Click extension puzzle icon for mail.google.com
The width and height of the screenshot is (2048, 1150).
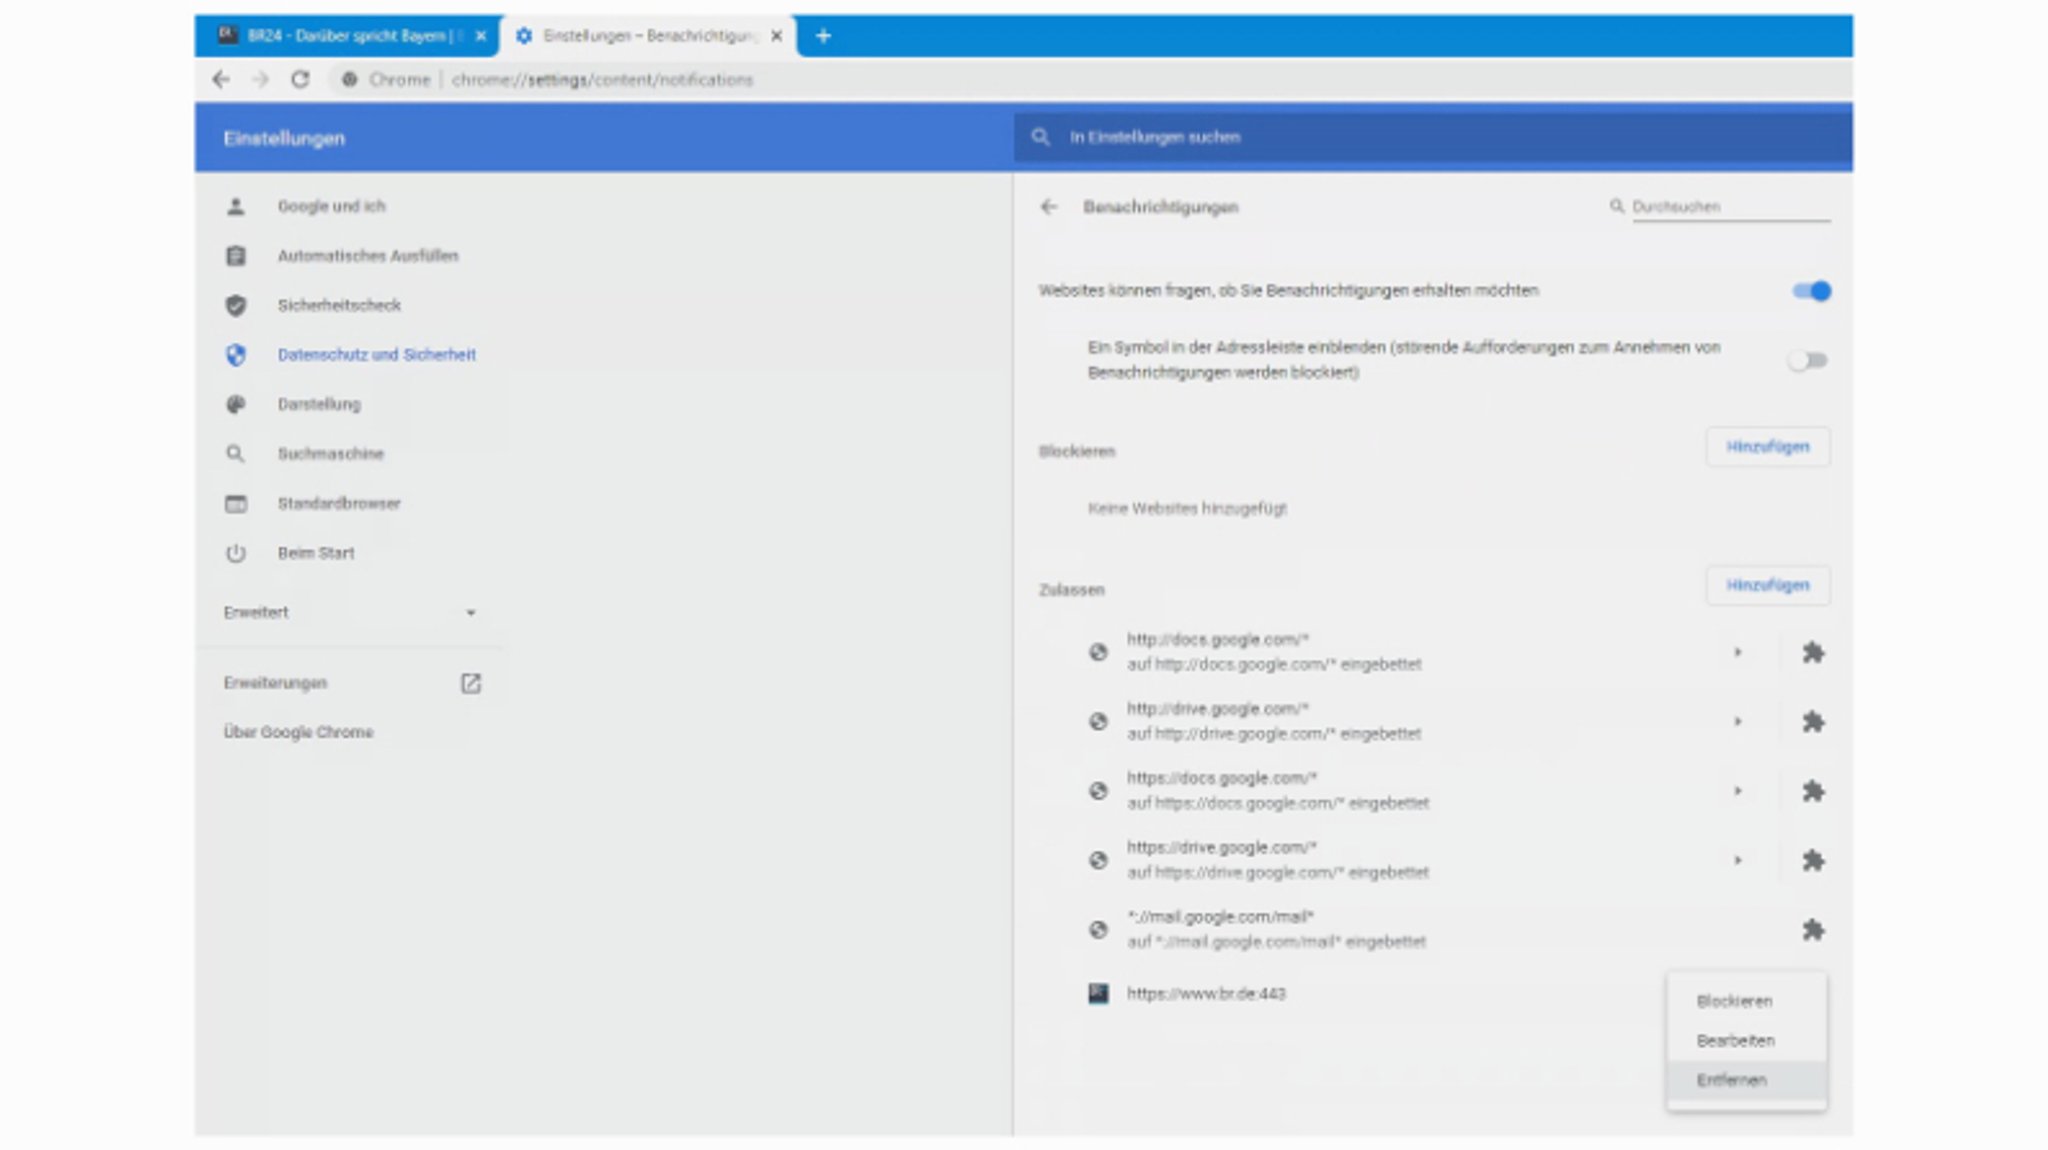click(1813, 930)
